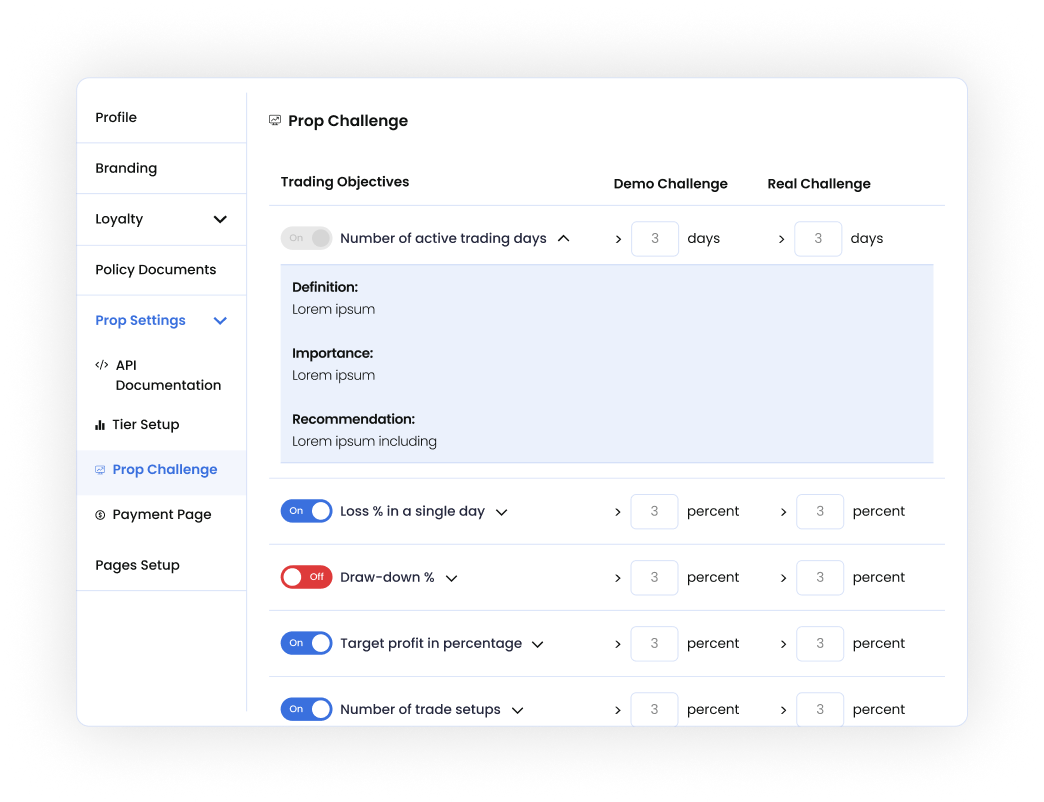
Task: Turn on the Draw-down % toggle
Action: pyautogui.click(x=306, y=577)
